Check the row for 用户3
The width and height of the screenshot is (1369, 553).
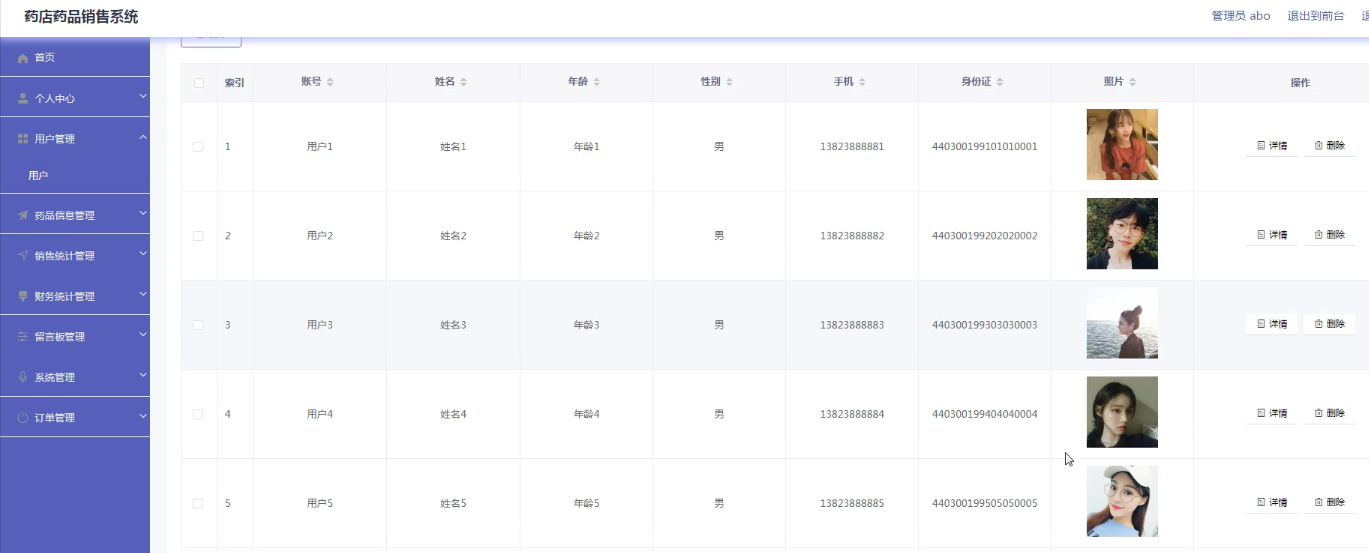[x=198, y=325]
